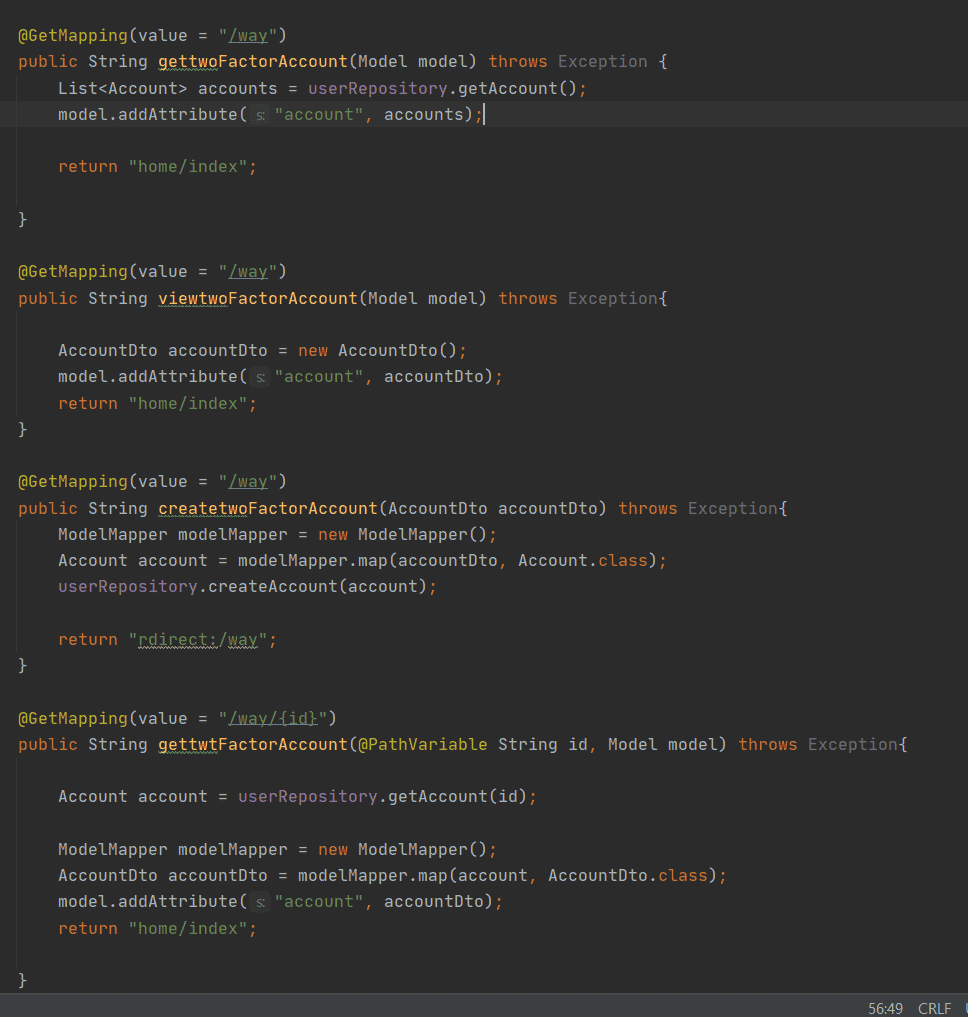Click the caret position 56:49 in status bar

[886, 1009]
